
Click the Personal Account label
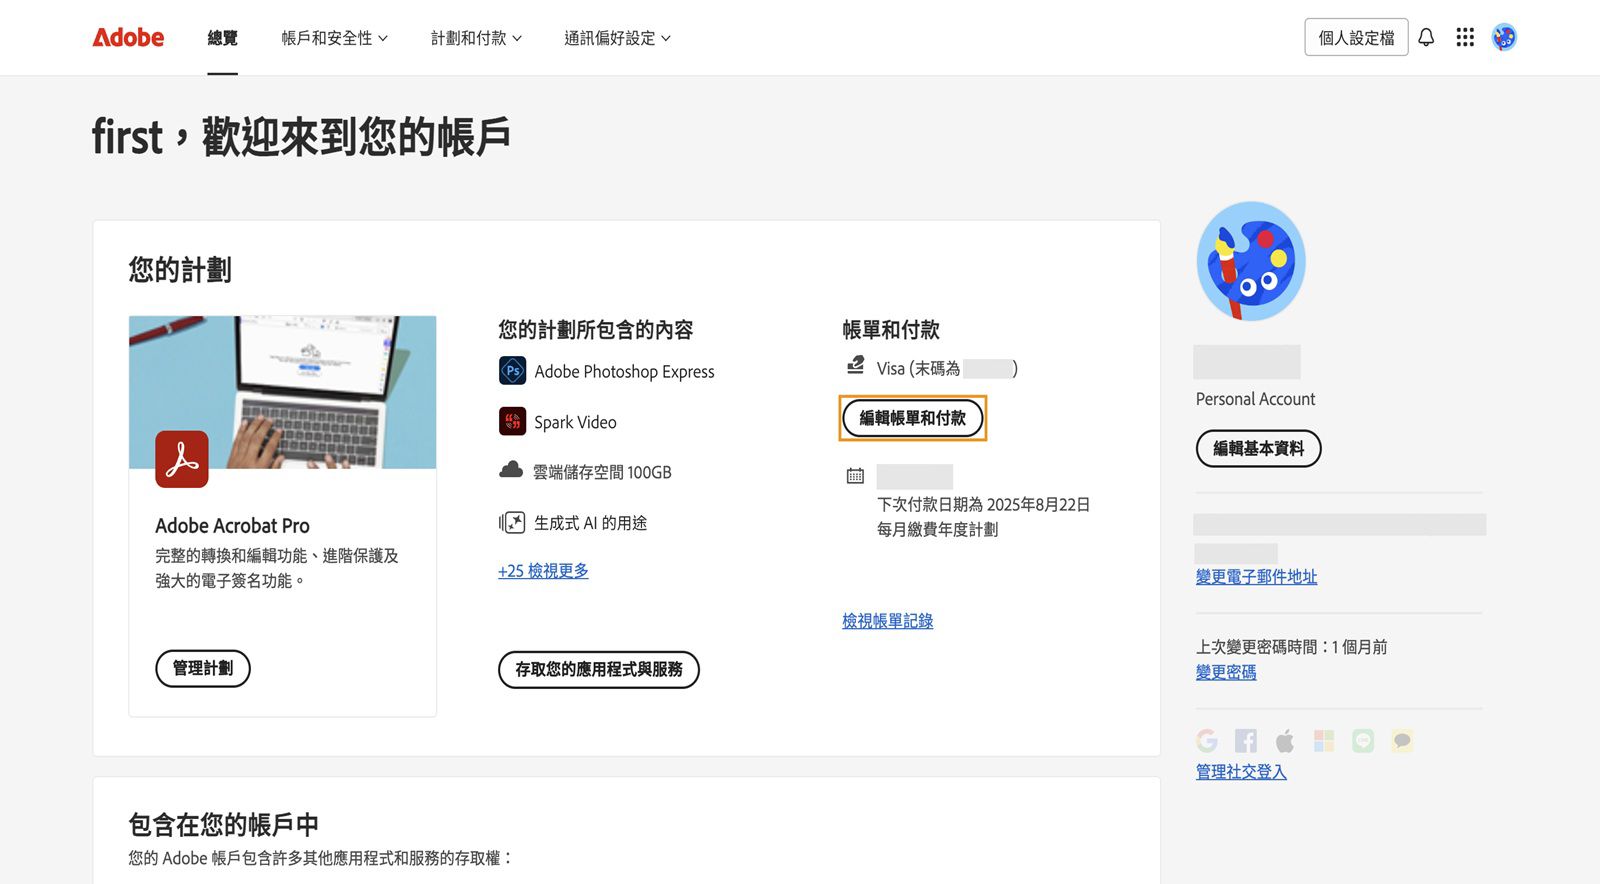[1255, 399]
